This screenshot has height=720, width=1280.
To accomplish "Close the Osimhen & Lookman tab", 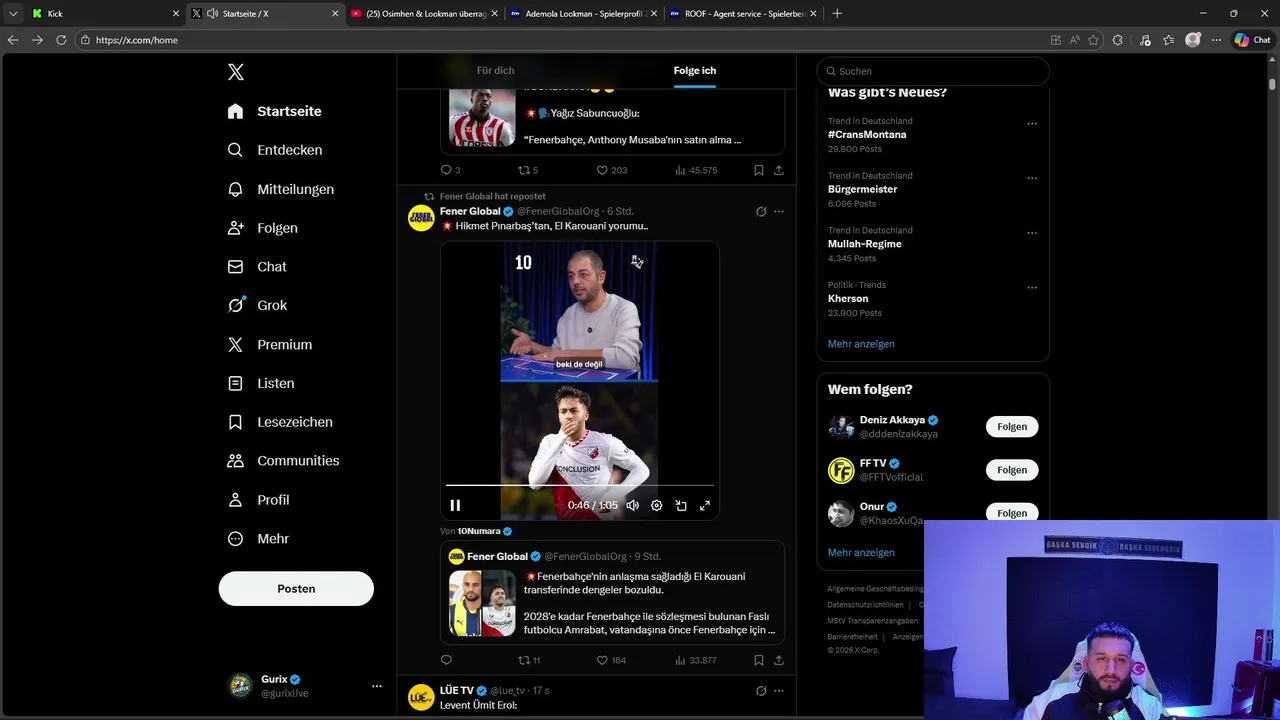I will [x=494, y=14].
